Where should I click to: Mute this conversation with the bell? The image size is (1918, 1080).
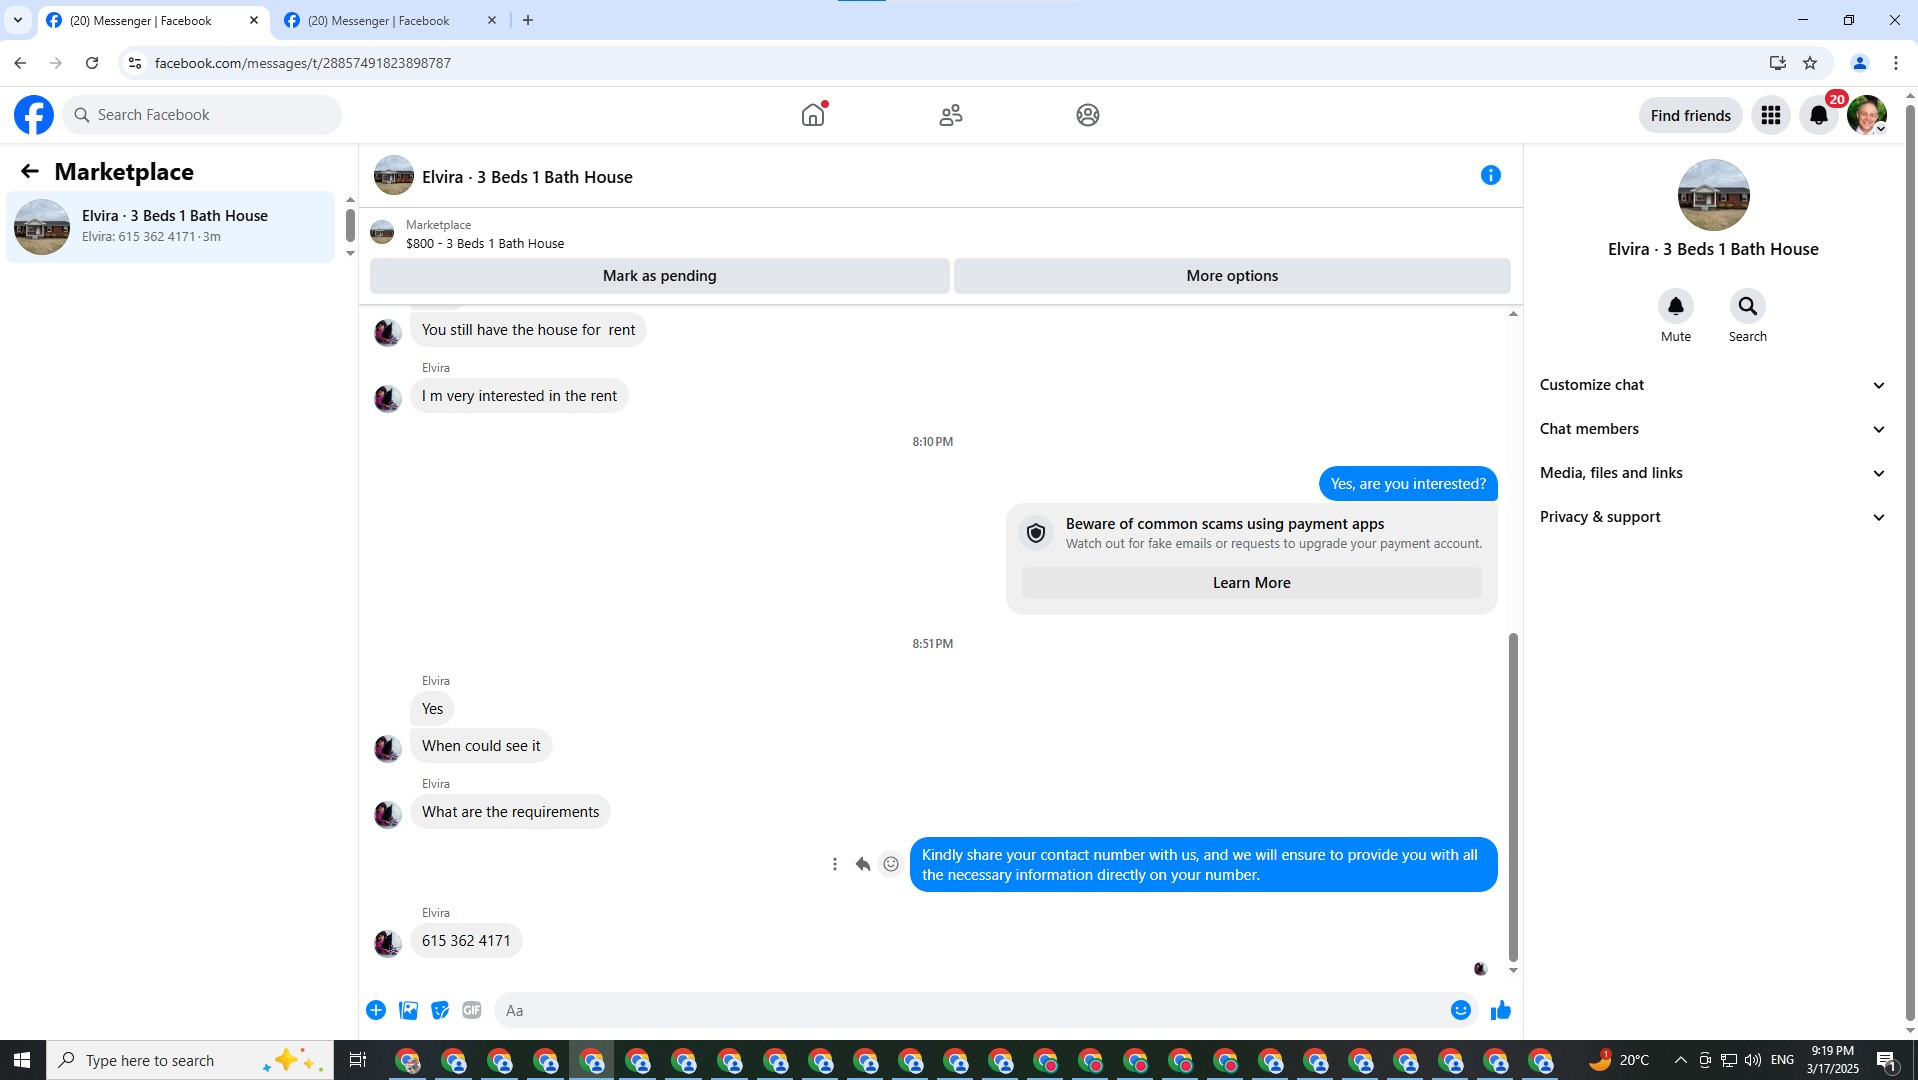click(1676, 306)
